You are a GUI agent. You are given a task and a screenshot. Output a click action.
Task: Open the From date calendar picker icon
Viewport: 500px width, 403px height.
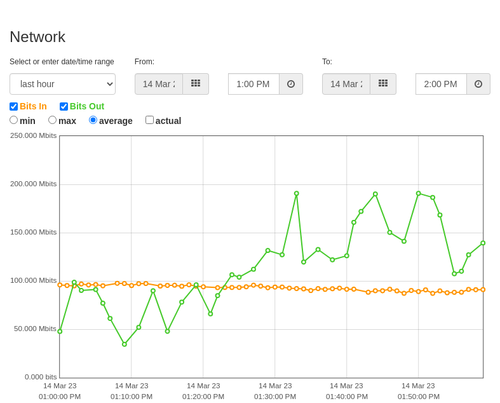click(x=196, y=84)
